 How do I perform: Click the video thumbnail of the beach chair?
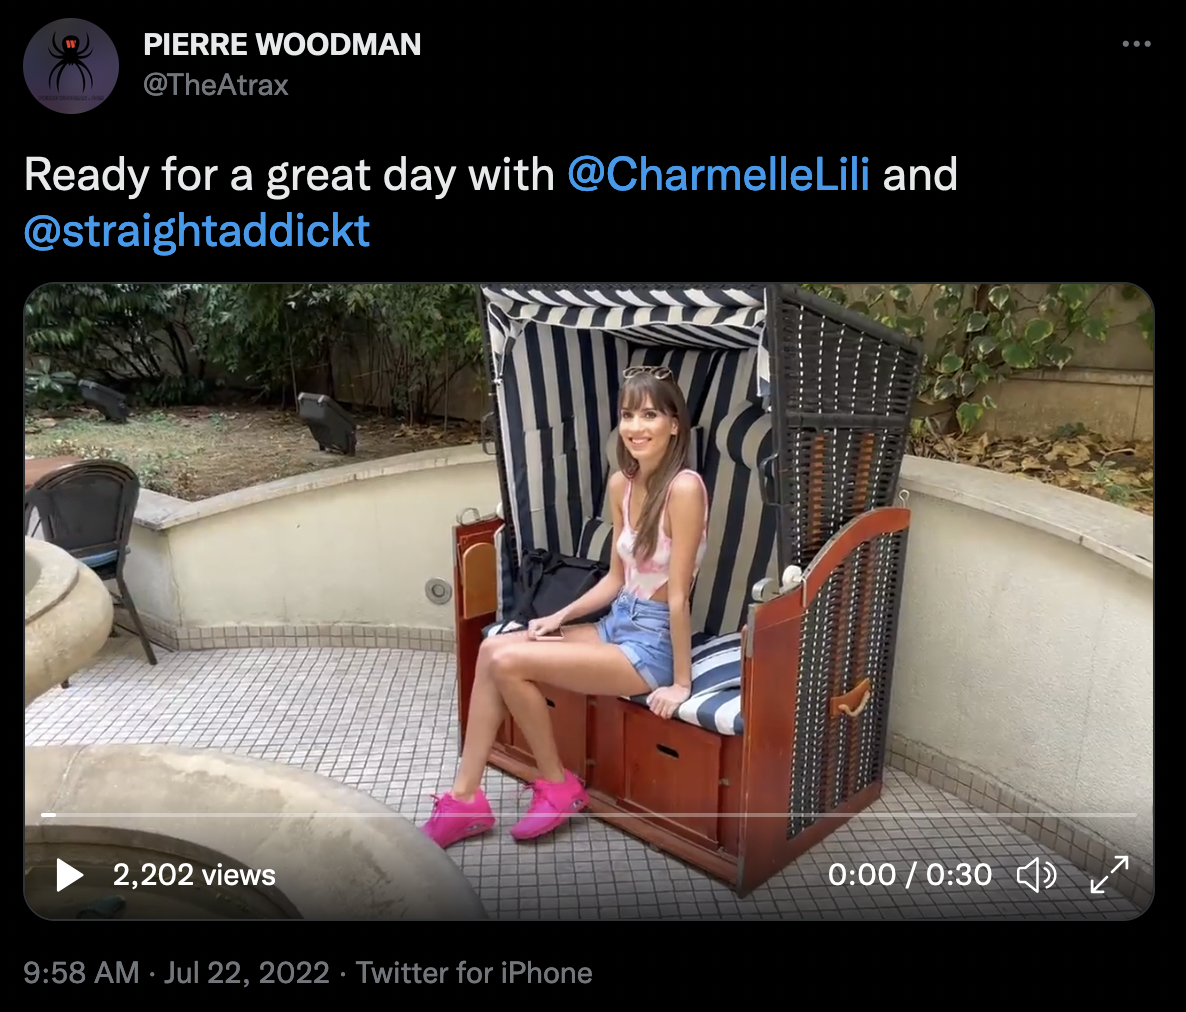[x=589, y=601]
